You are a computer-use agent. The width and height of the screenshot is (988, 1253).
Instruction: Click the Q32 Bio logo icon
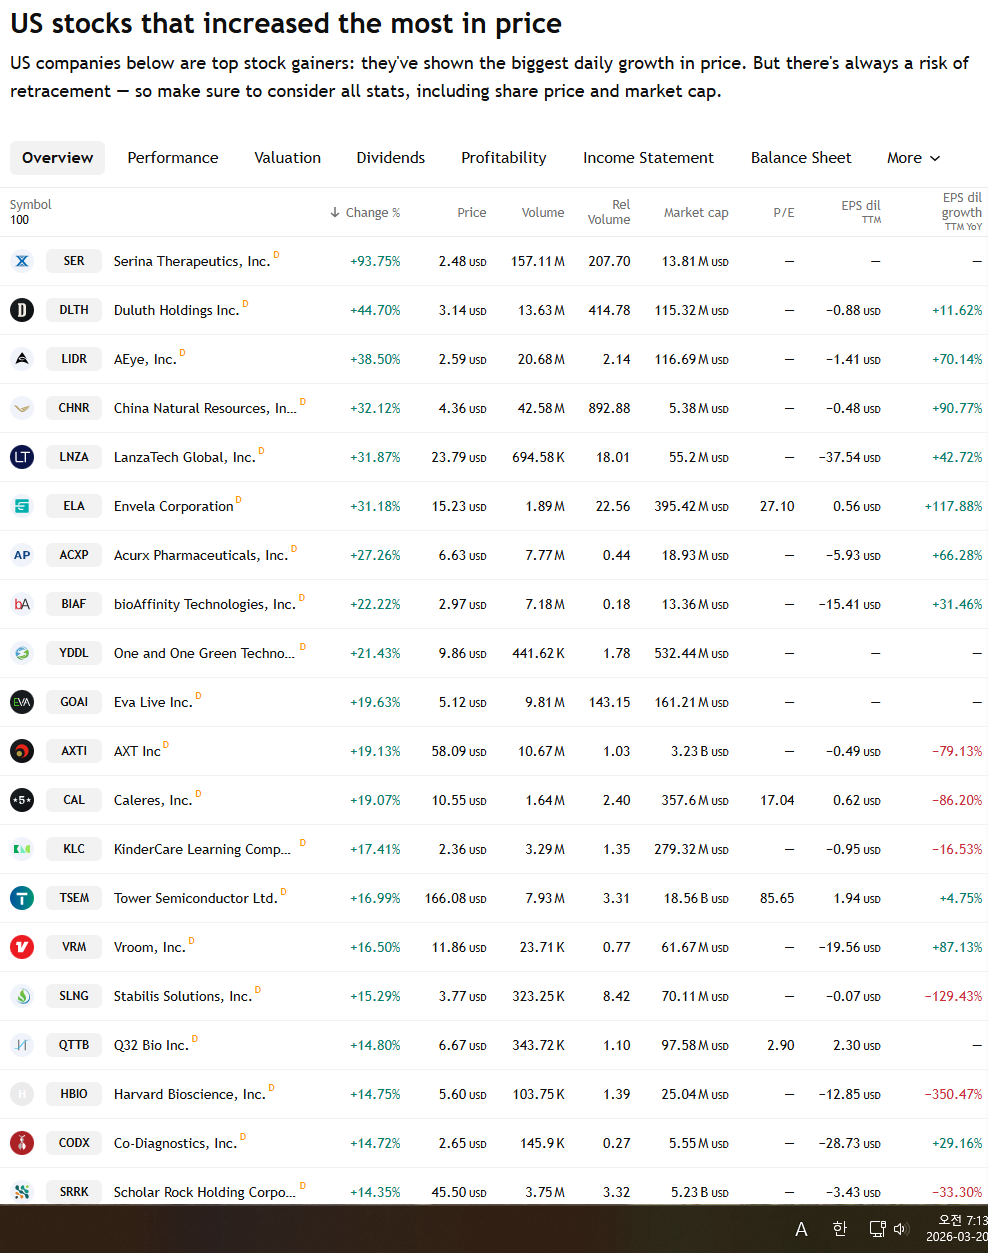coord(22,1045)
